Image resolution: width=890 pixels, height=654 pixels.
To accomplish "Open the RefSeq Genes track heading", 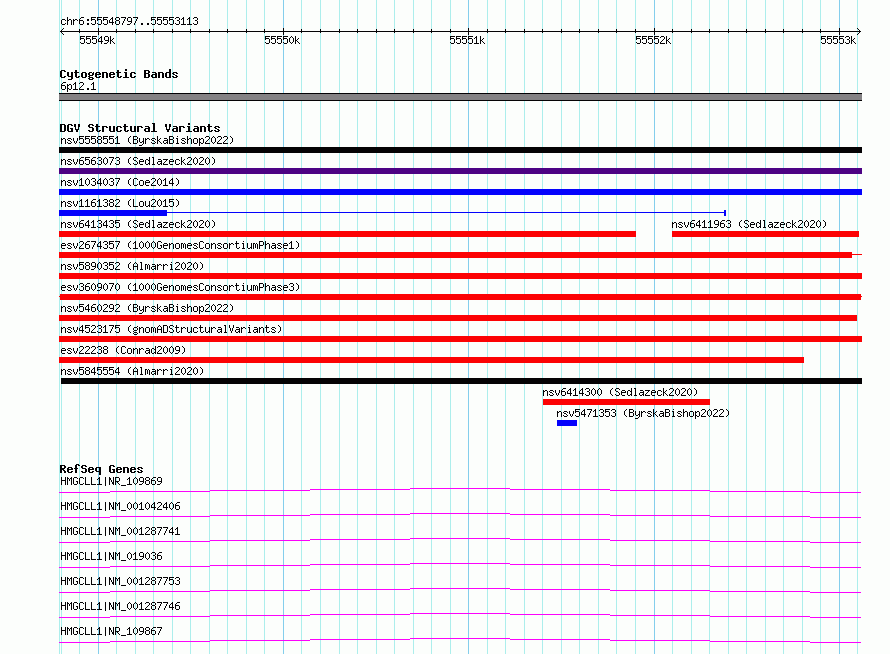I will click(101, 469).
